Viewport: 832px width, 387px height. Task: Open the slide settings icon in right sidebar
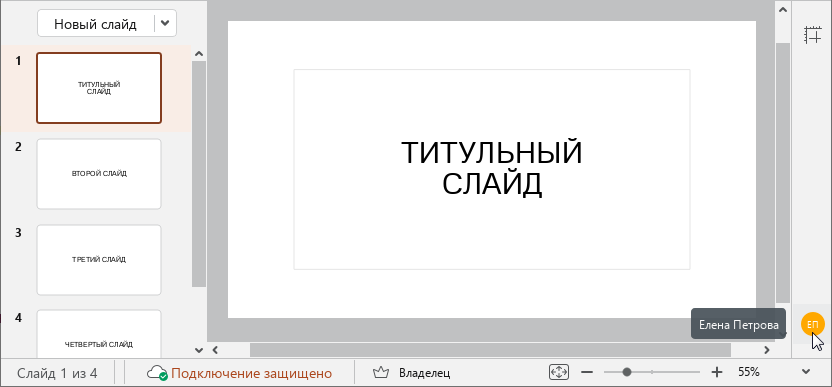pyautogui.click(x=812, y=35)
